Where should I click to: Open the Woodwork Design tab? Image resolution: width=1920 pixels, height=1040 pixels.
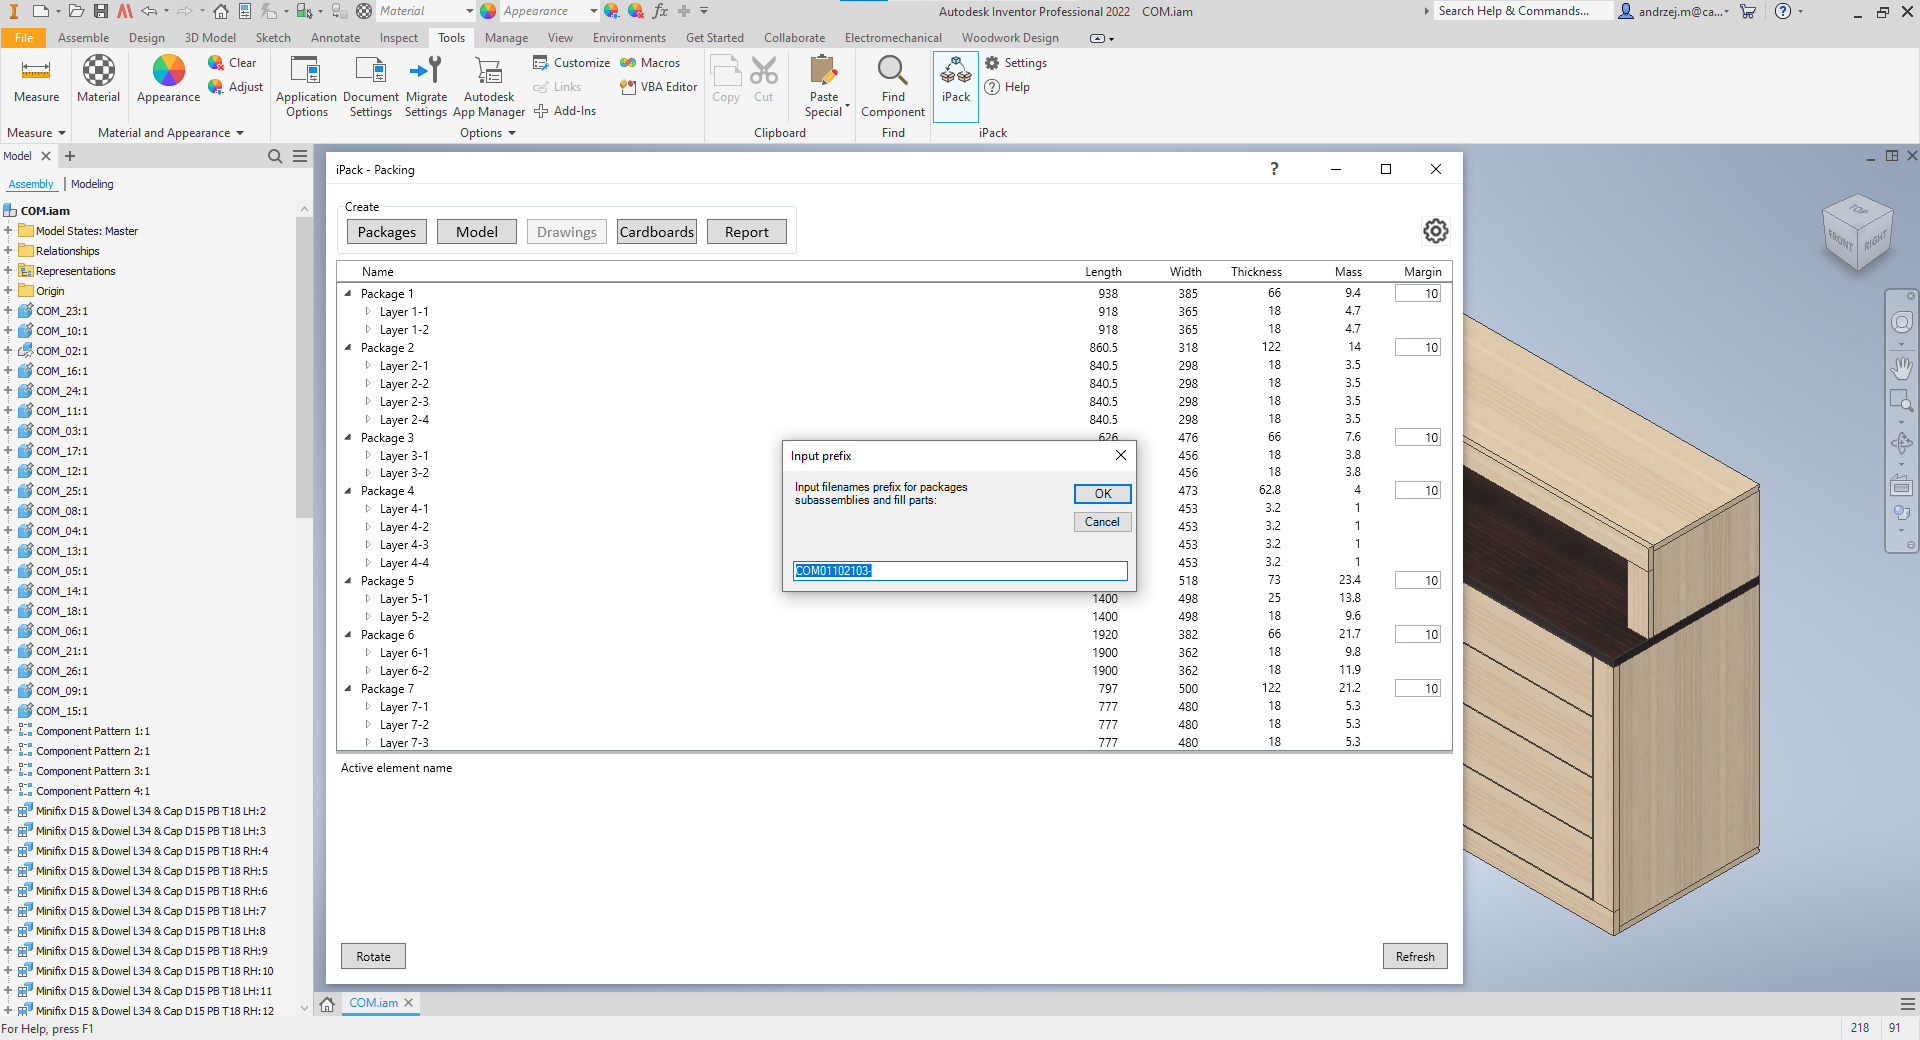click(x=1010, y=38)
